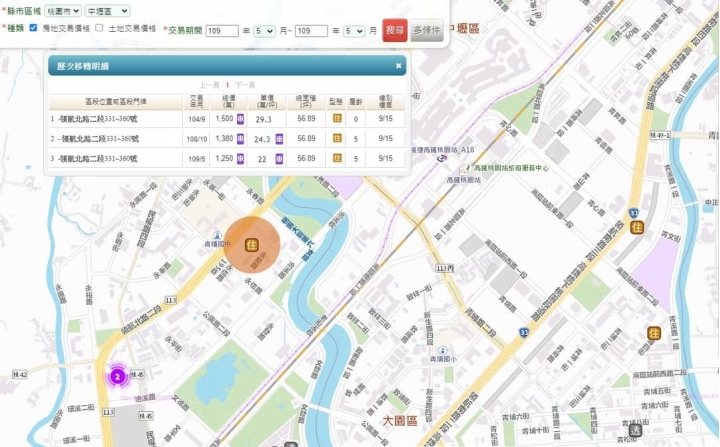Click the red 搜尋 search button

coord(395,30)
